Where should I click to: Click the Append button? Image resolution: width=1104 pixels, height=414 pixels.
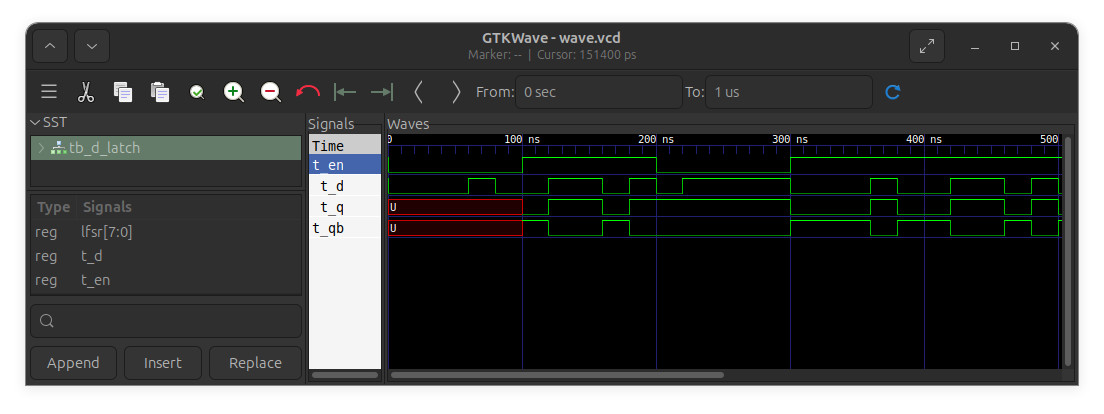(x=73, y=363)
